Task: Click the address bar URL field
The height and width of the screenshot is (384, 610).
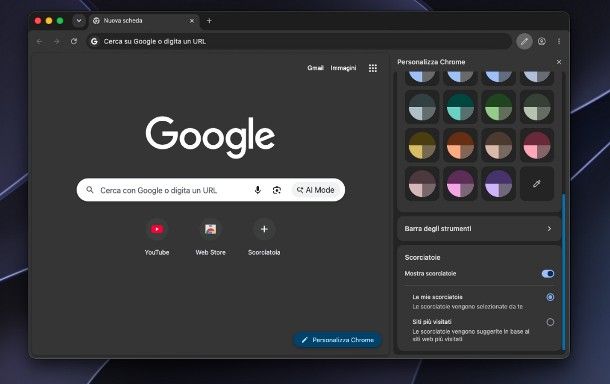Action: (x=299, y=41)
